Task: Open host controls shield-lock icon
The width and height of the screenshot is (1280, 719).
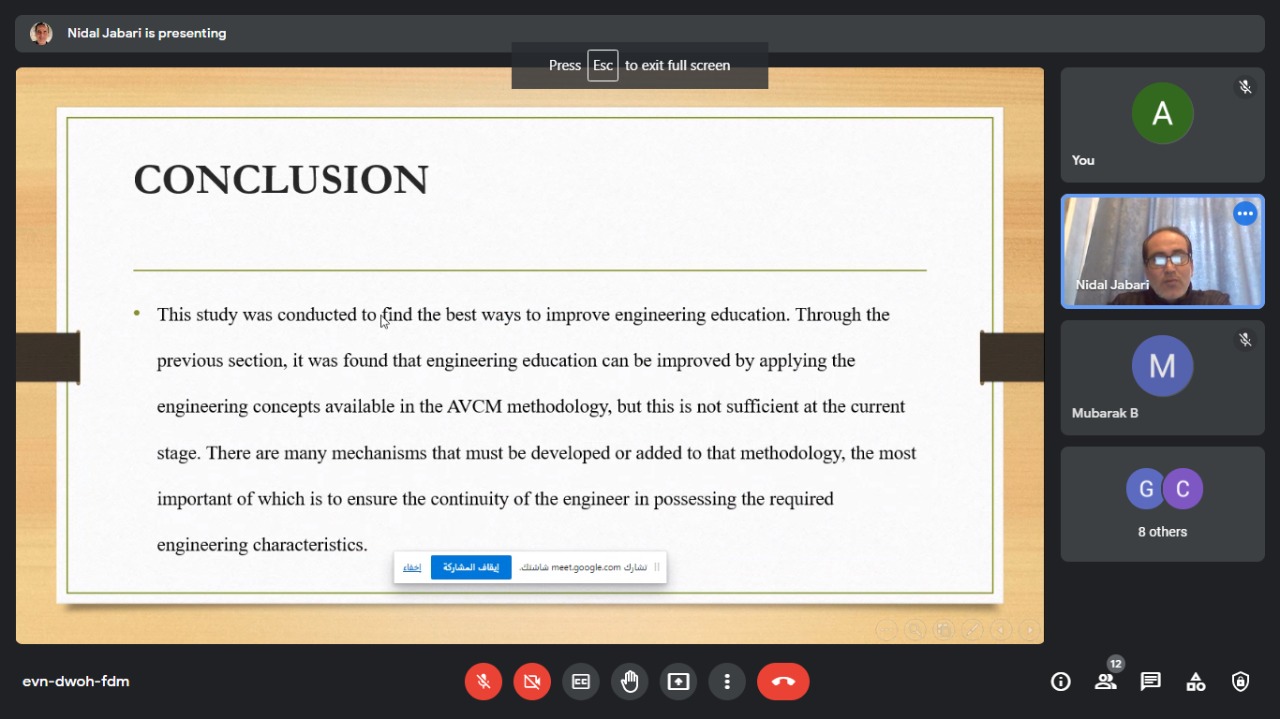Action: (1241, 682)
